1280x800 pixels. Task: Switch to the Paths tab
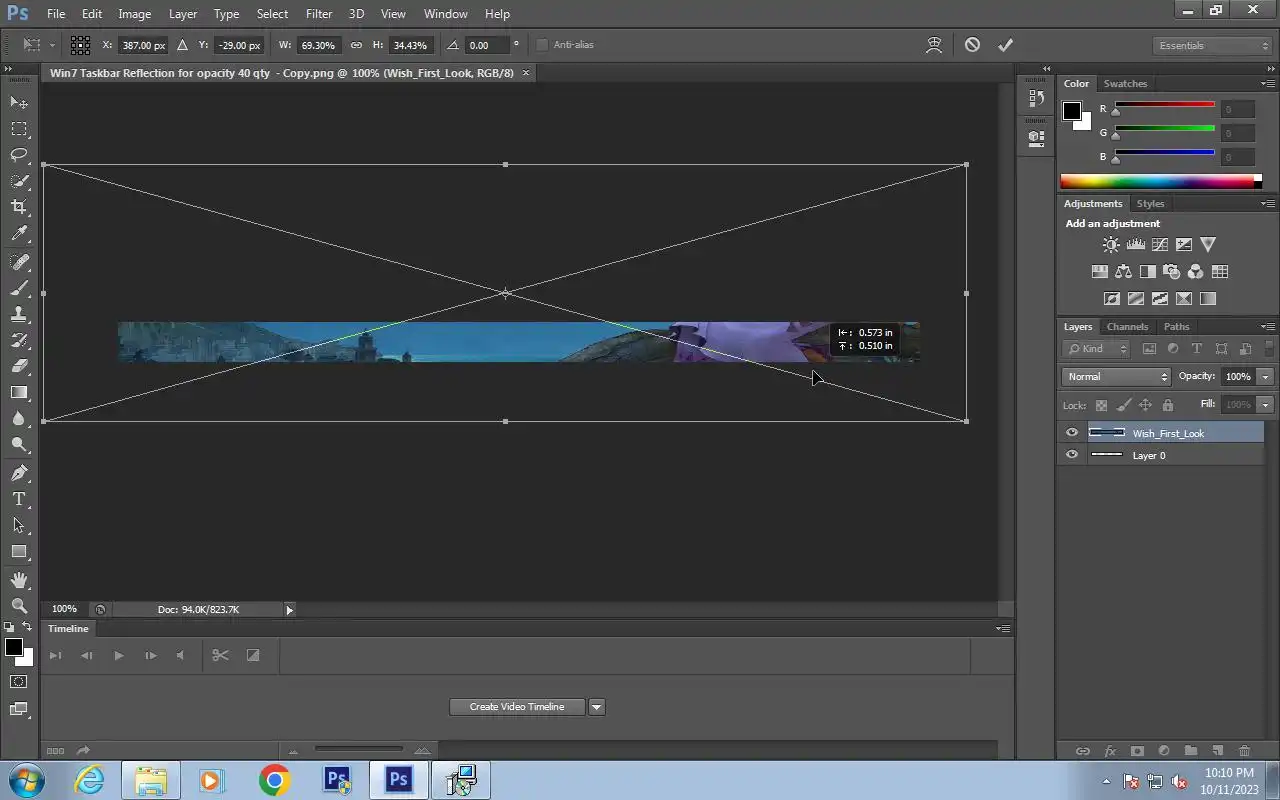point(1177,327)
